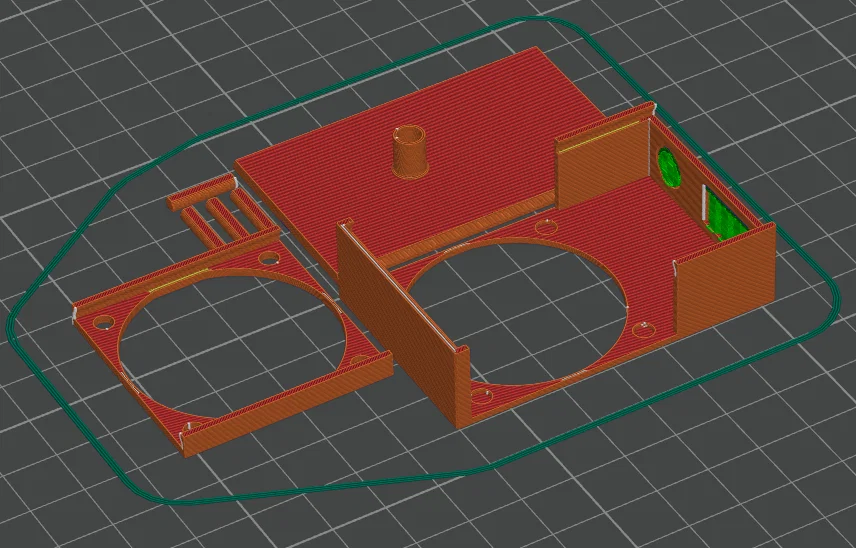
Task: Select the cylindrical standoff post on the plate
Action: pos(409,151)
